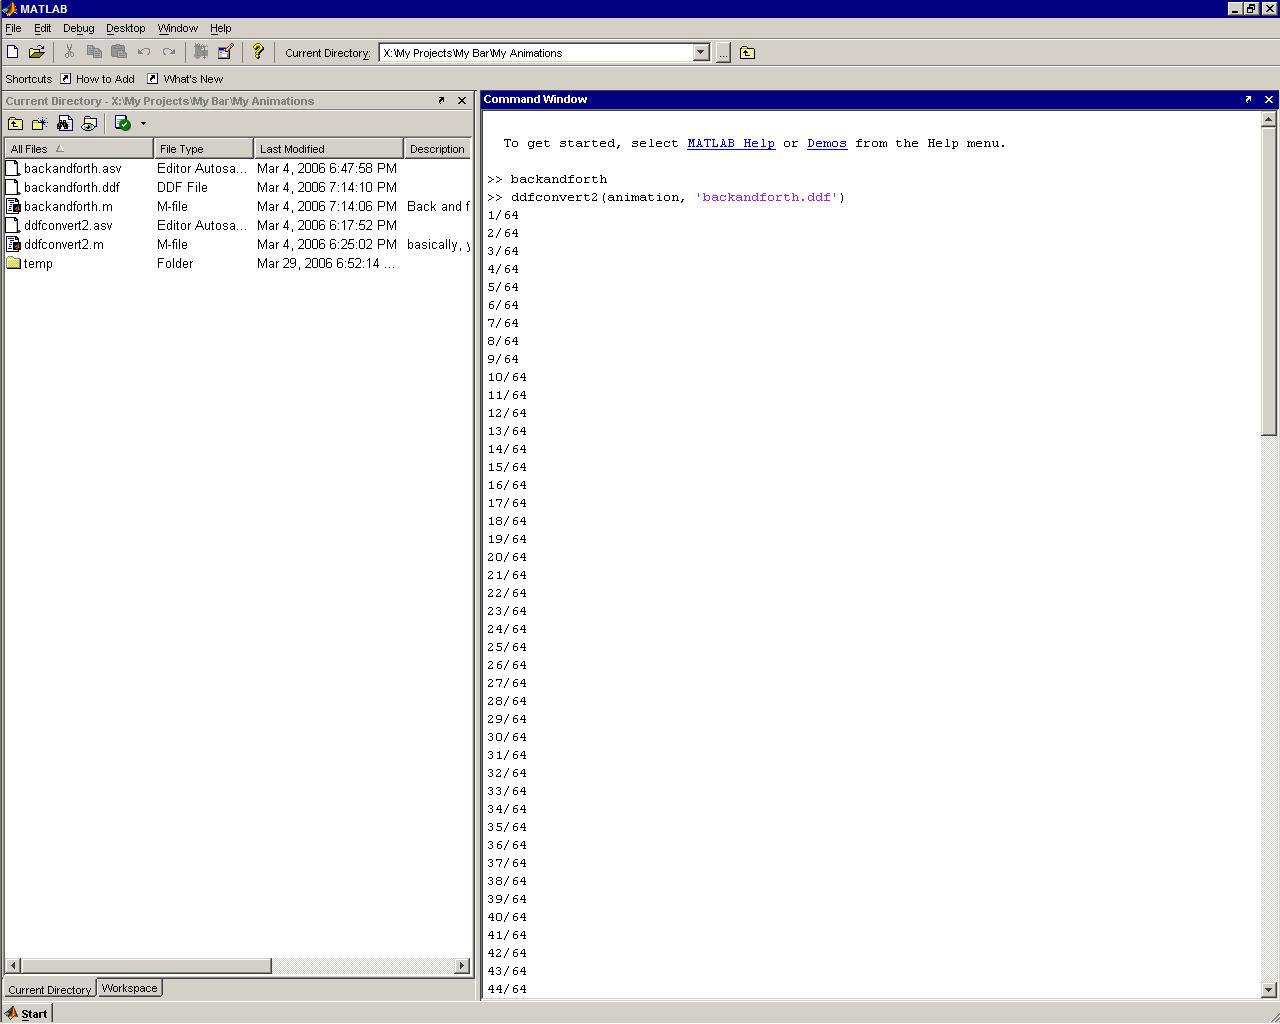
Task: Open the Window menu
Action: tap(178, 28)
